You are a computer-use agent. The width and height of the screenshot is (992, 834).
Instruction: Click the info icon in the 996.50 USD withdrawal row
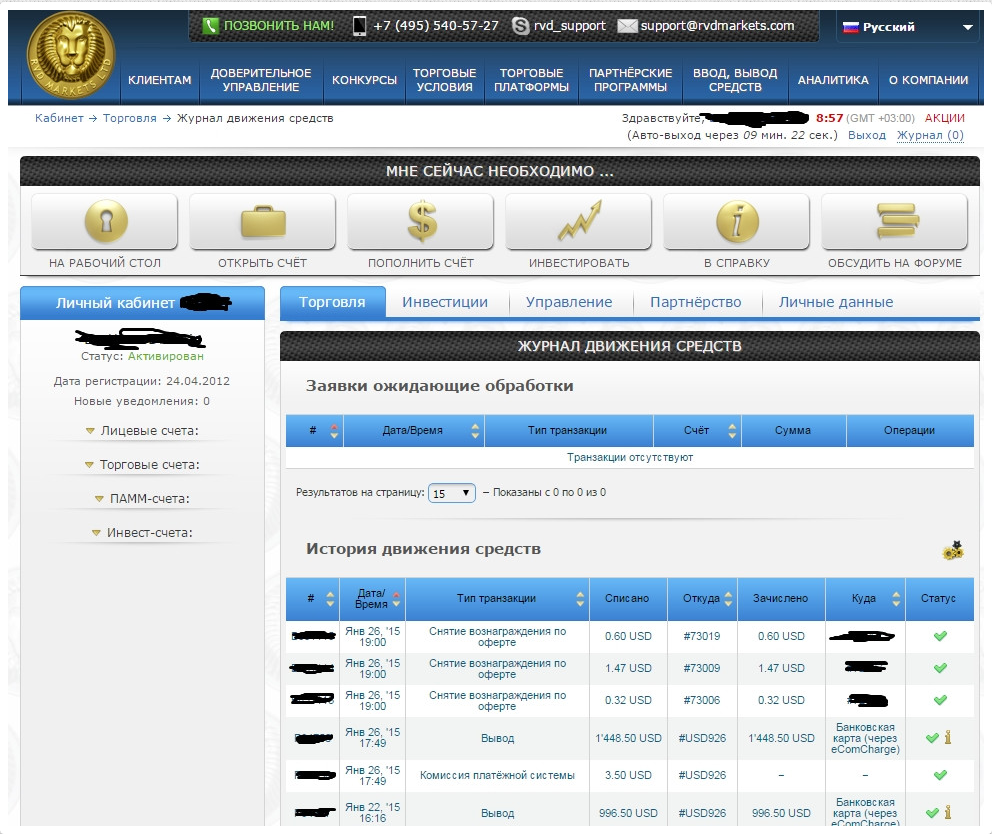(x=948, y=812)
